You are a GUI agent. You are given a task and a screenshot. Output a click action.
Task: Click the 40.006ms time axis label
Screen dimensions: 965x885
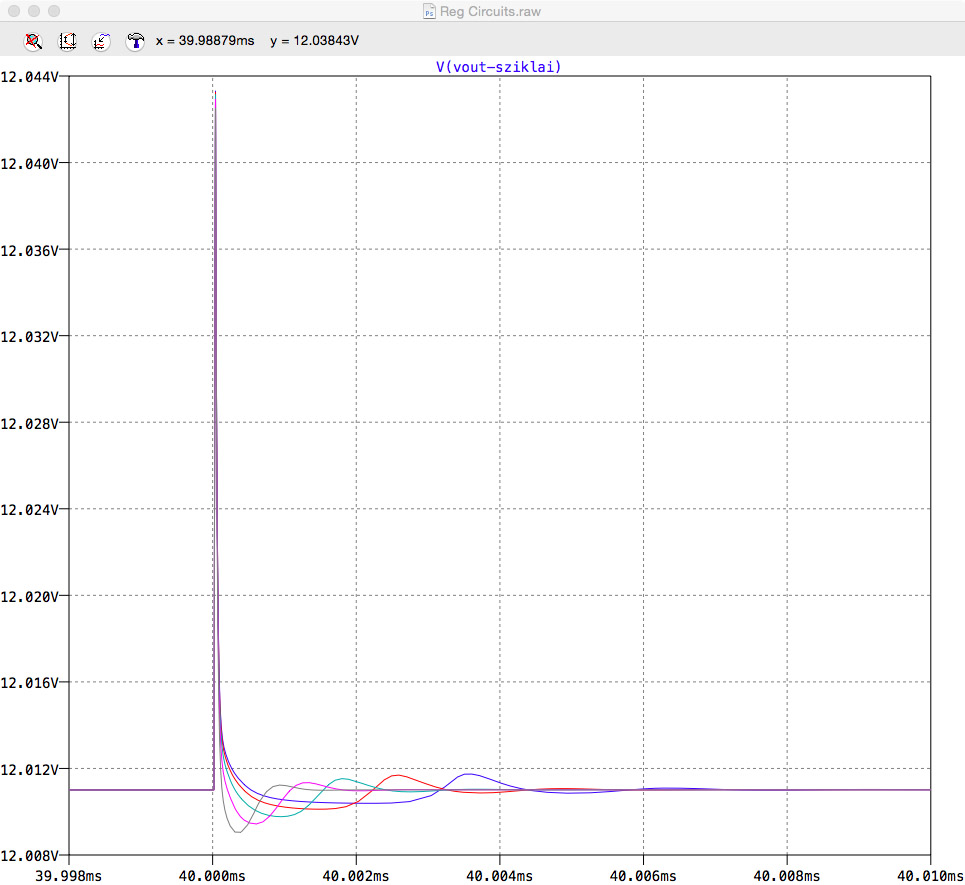pos(643,876)
